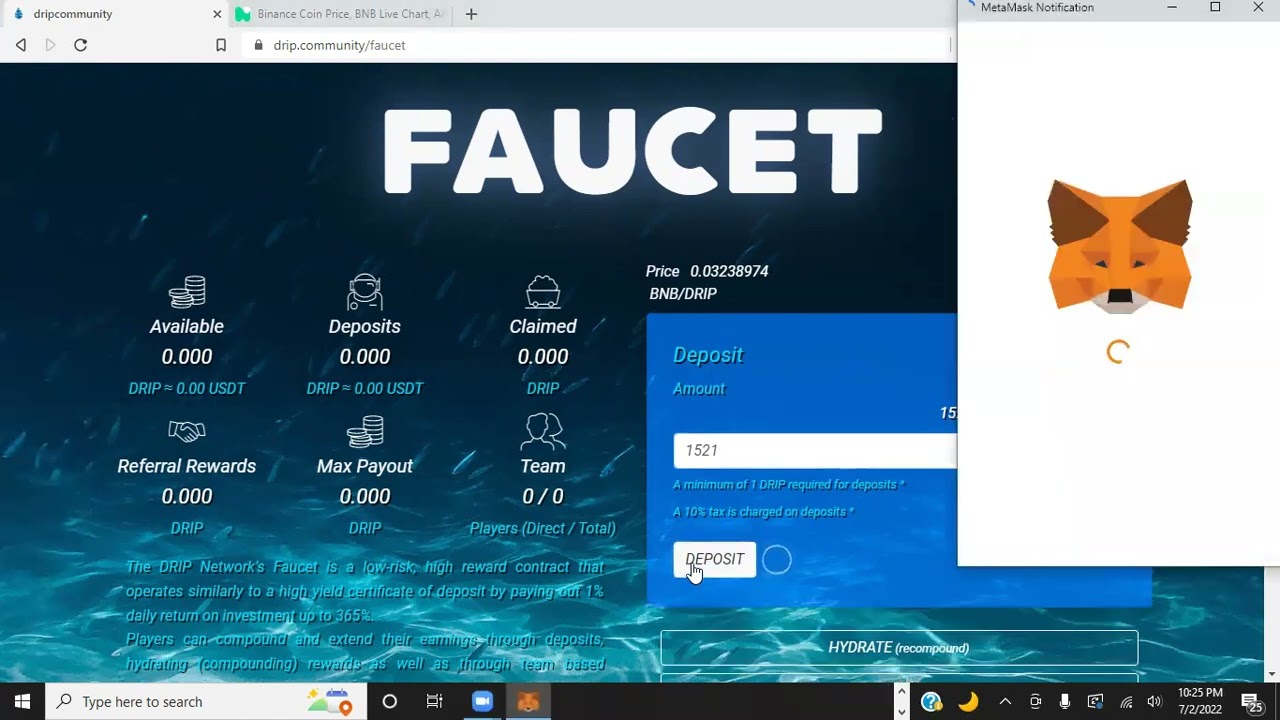Screen dimensions: 1280x720
Task: Click the browser back arrow
Action: point(21,45)
